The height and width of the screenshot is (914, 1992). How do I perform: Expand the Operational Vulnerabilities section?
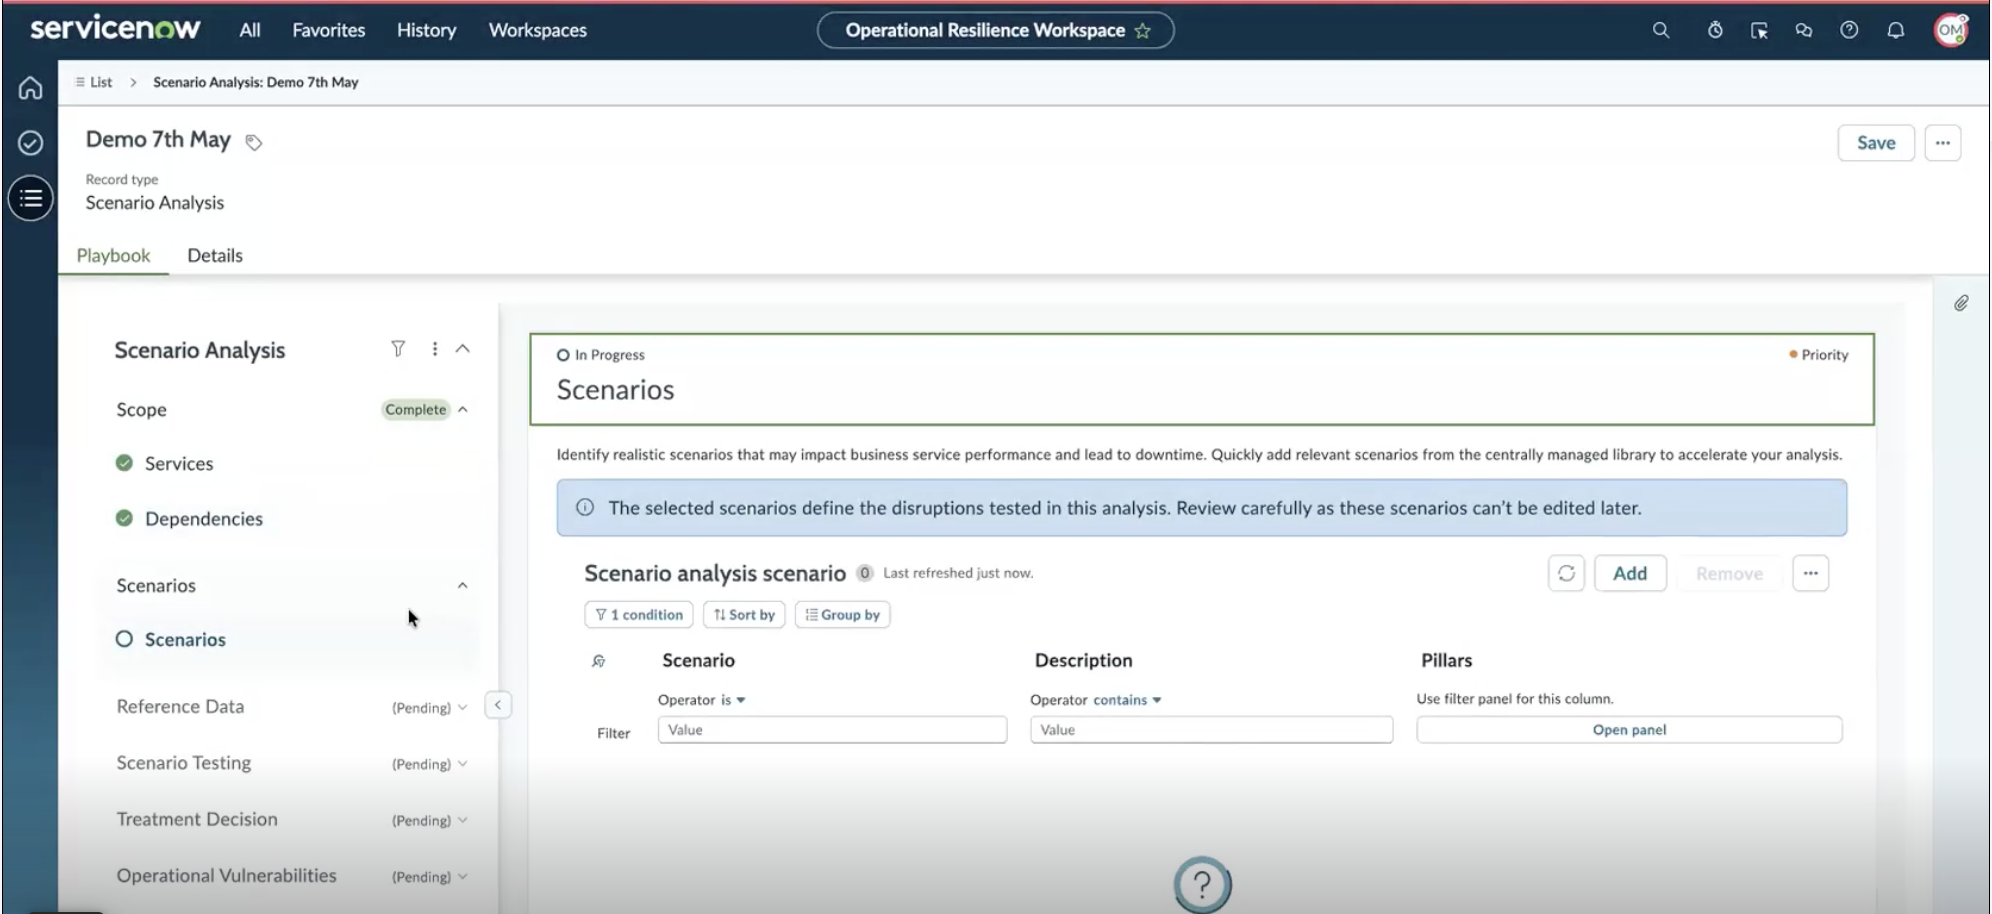(462, 876)
